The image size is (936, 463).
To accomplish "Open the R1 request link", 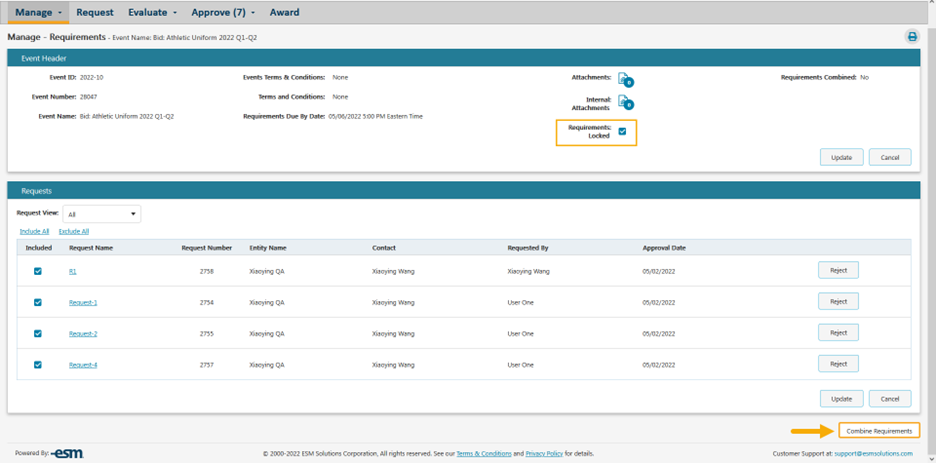I will click(73, 271).
